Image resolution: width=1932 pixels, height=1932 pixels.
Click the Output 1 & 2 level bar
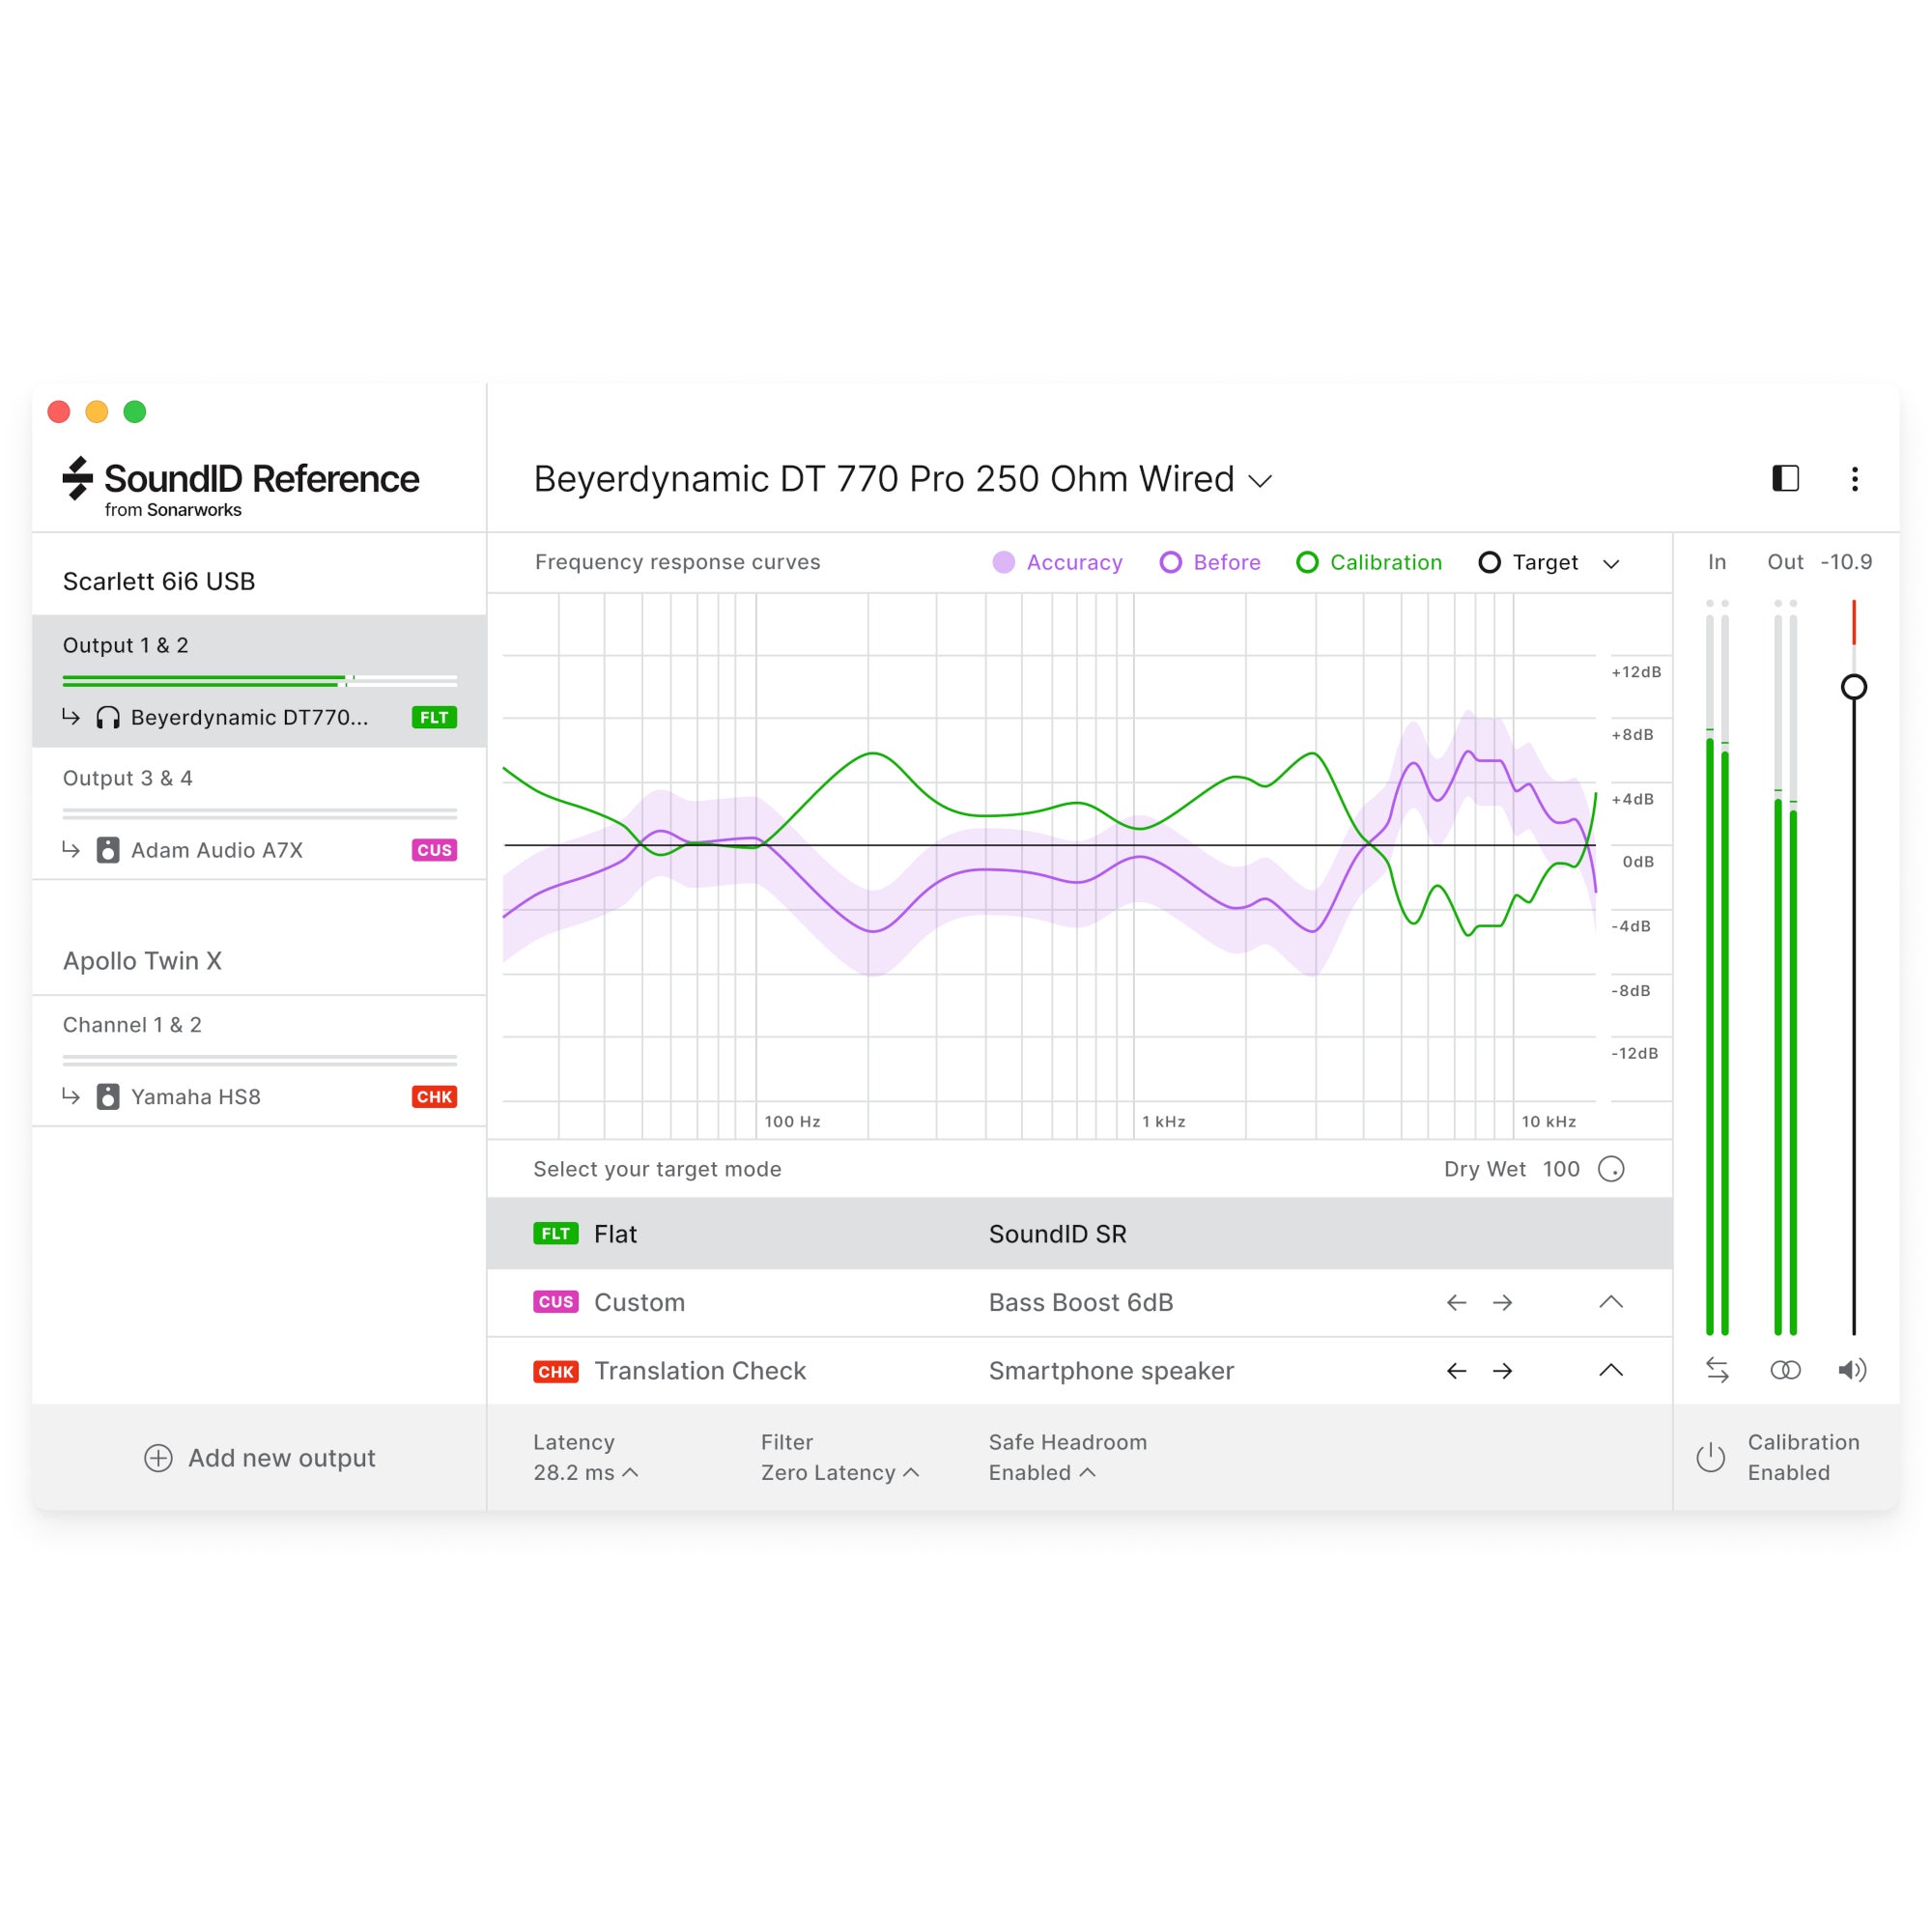[x=260, y=681]
